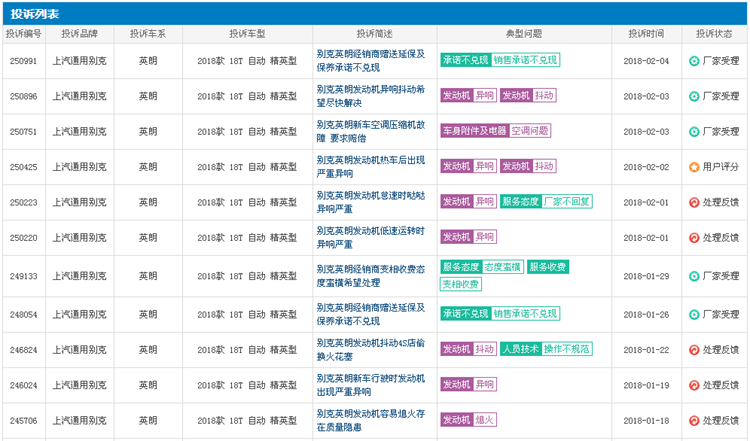Click 发动机 抖动 tag in row 250896
Screen dimensions: 750x441
click(528, 96)
